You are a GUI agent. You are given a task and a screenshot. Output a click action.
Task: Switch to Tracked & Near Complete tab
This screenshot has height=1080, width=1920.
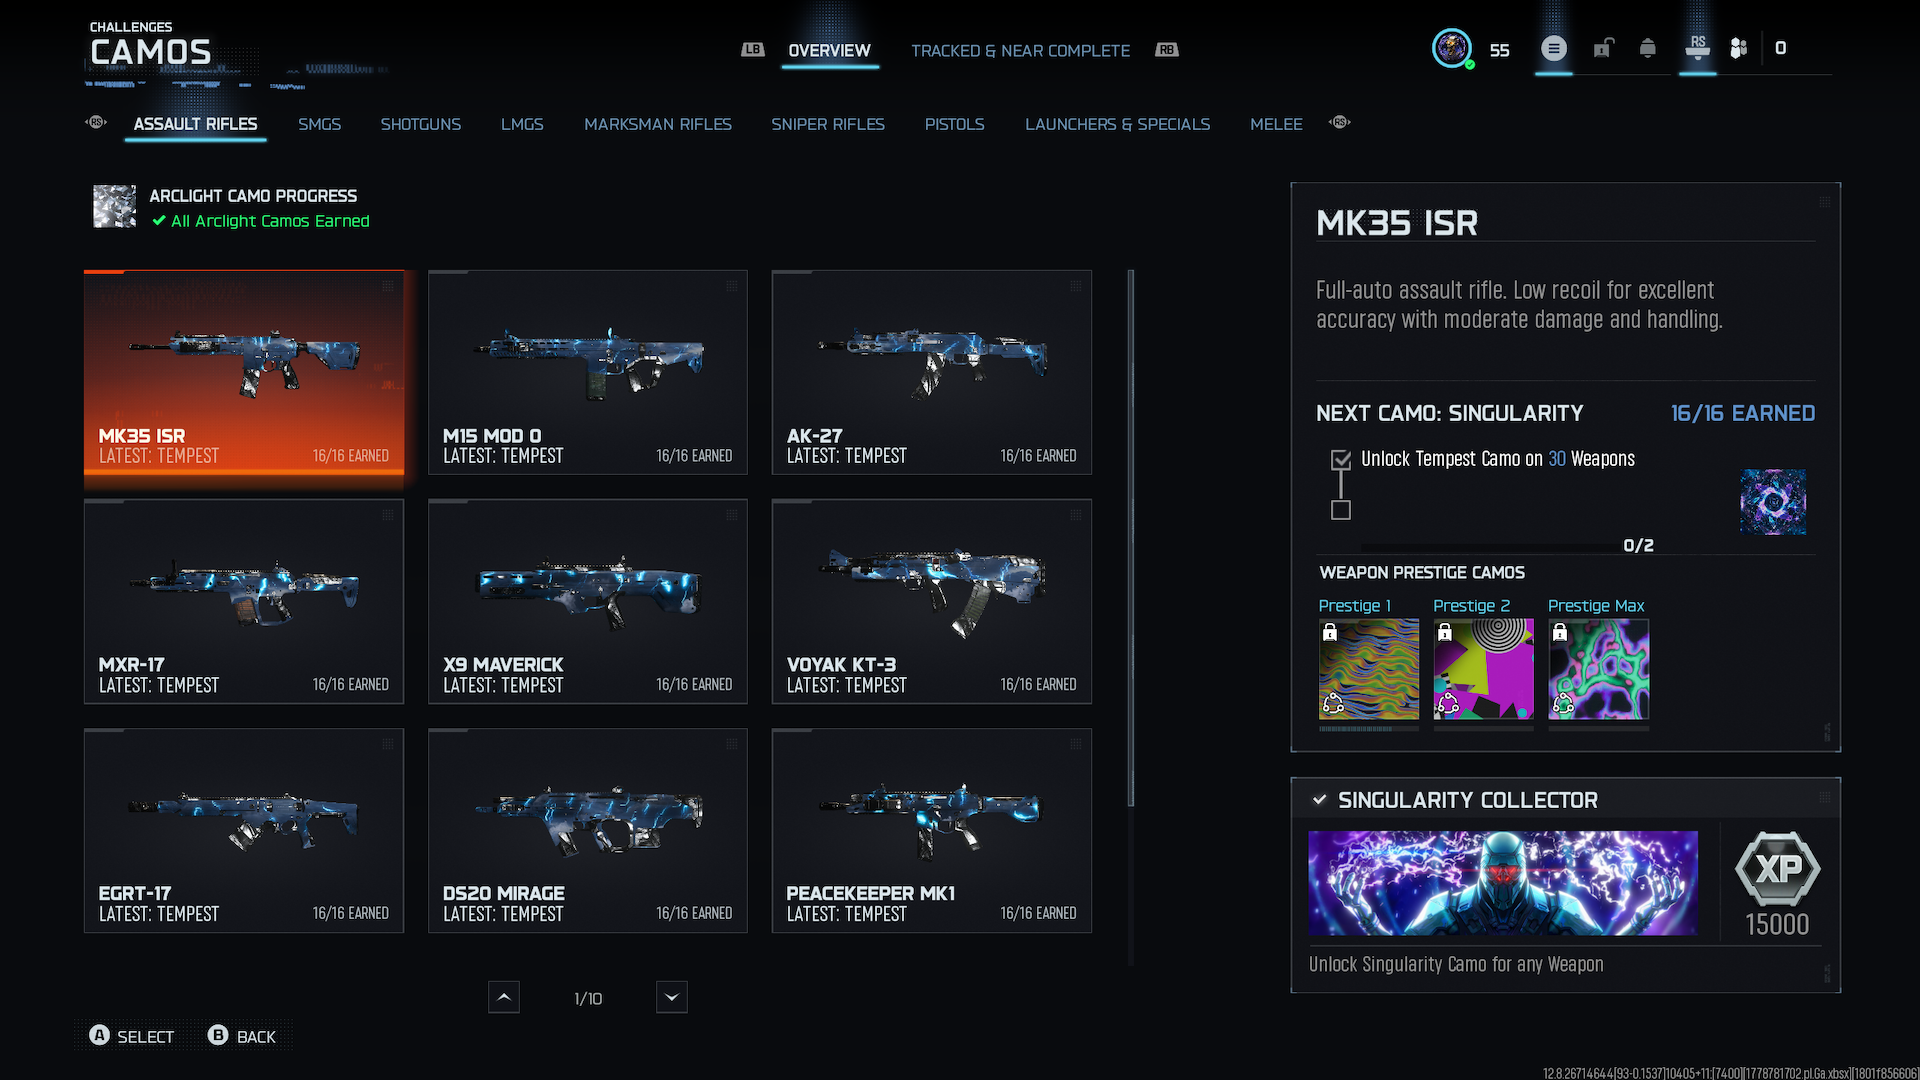click(1020, 50)
